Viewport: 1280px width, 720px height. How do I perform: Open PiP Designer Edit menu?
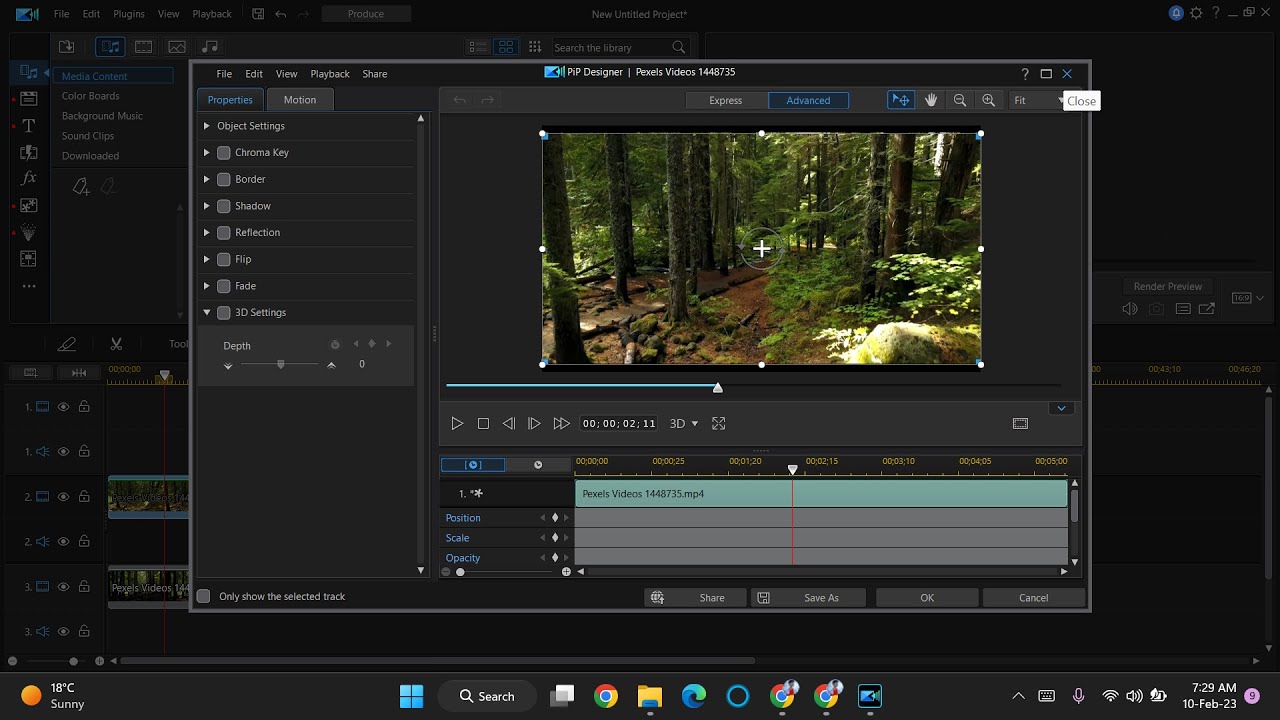tap(254, 74)
